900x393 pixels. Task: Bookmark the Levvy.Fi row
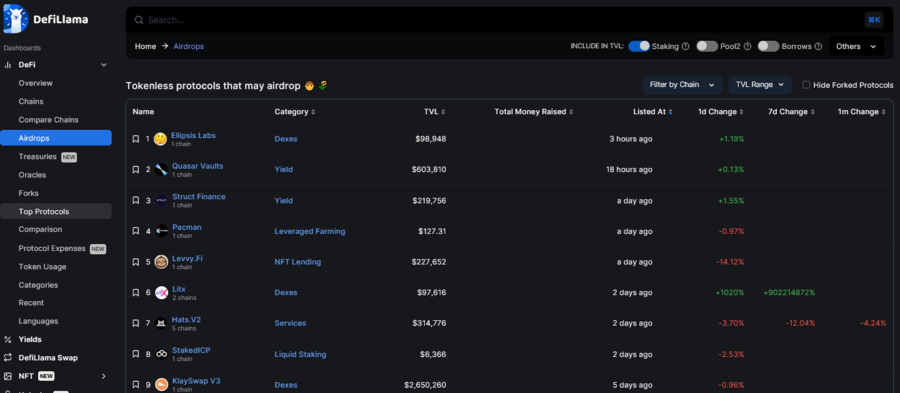[x=136, y=262]
